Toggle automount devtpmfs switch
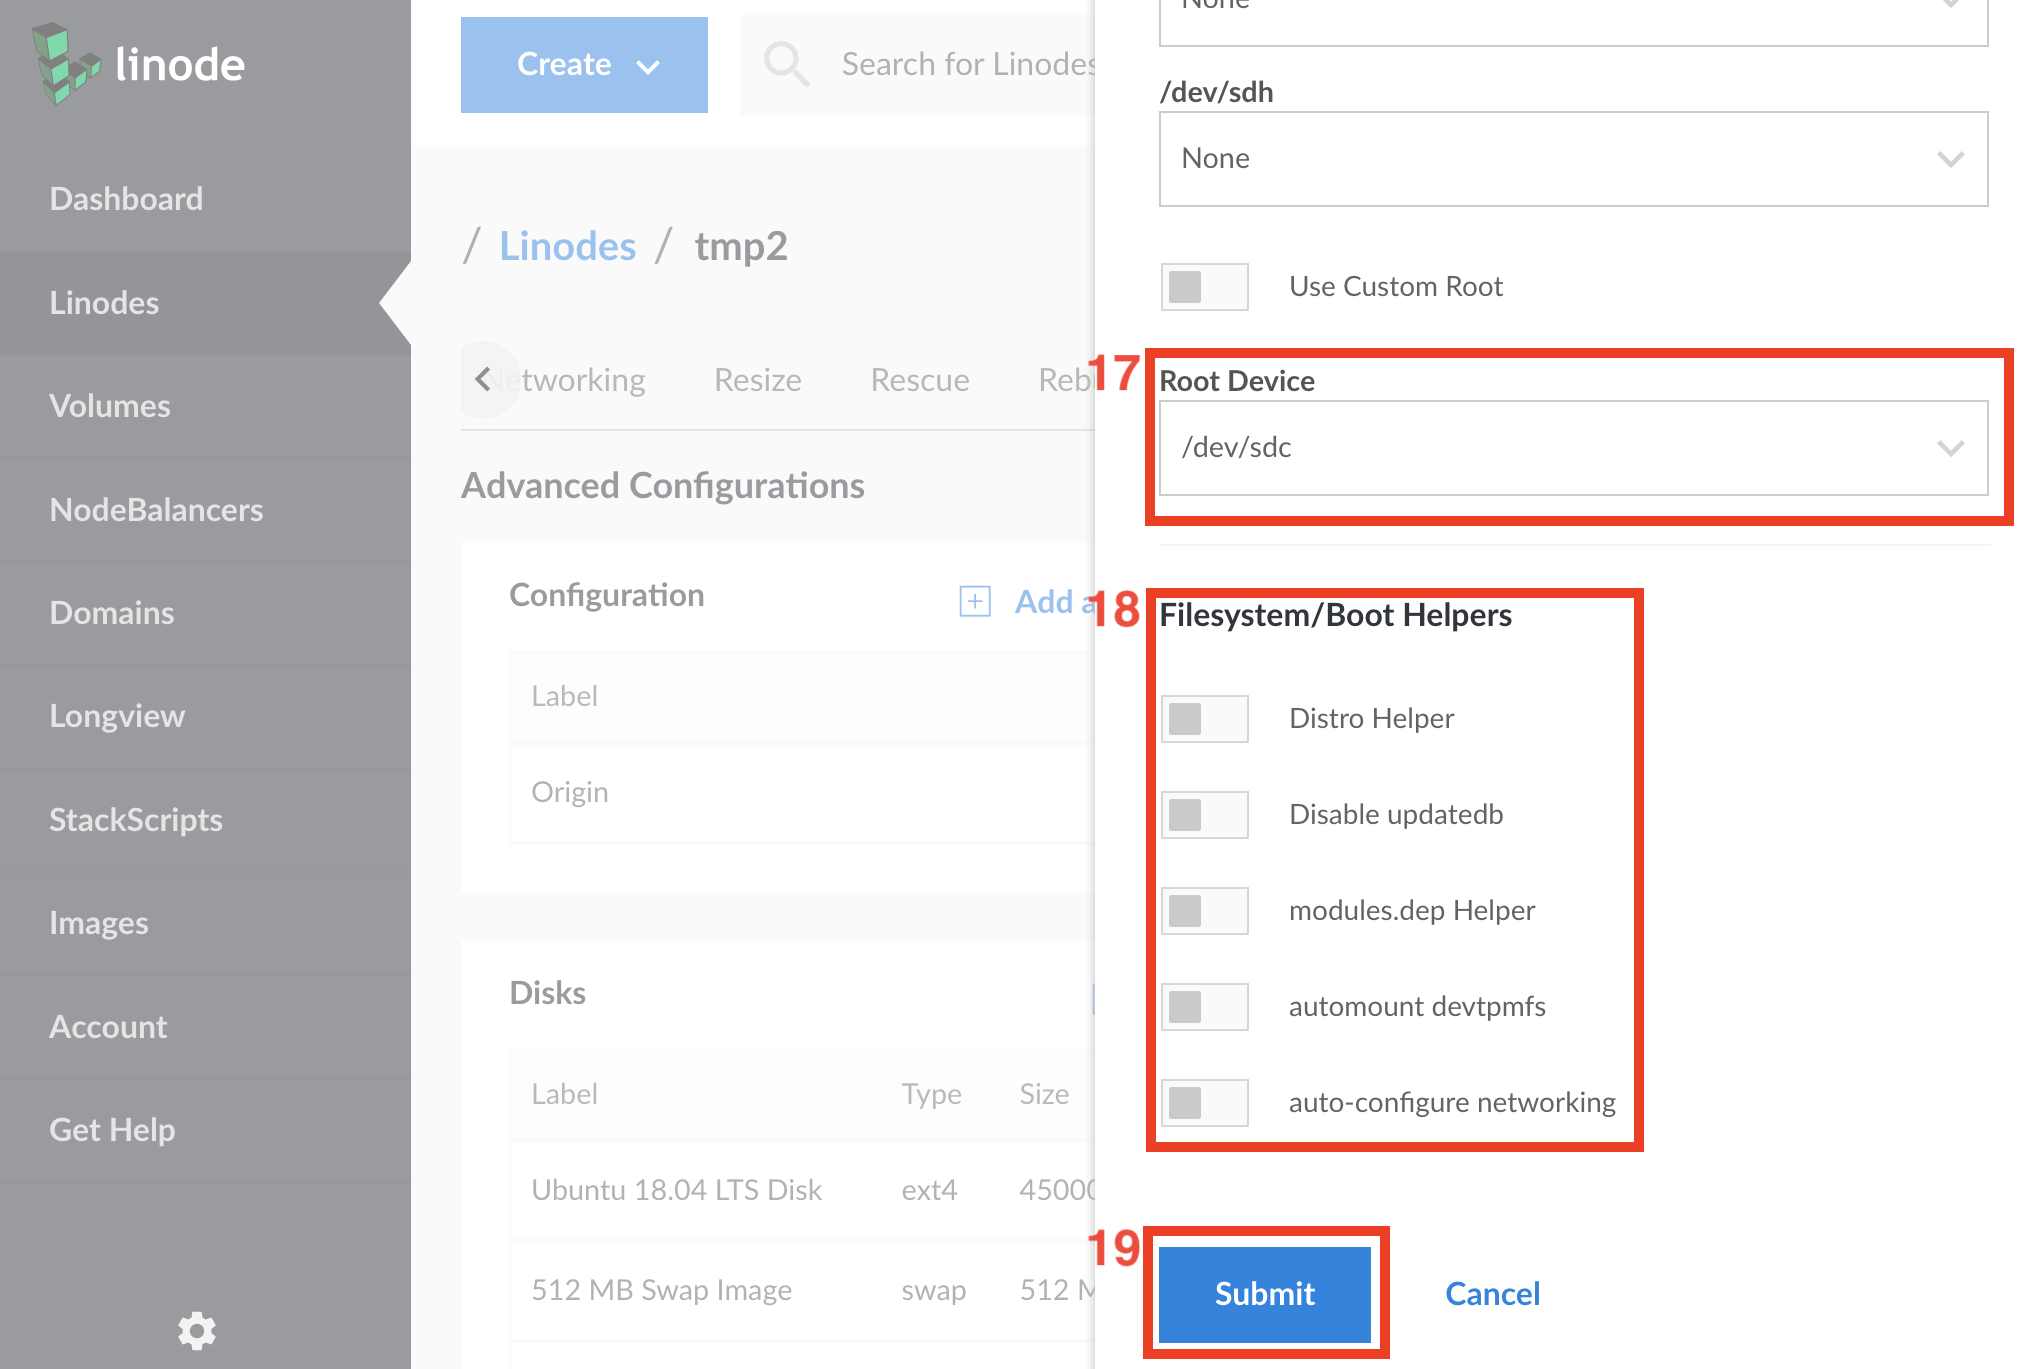 coord(1205,1007)
